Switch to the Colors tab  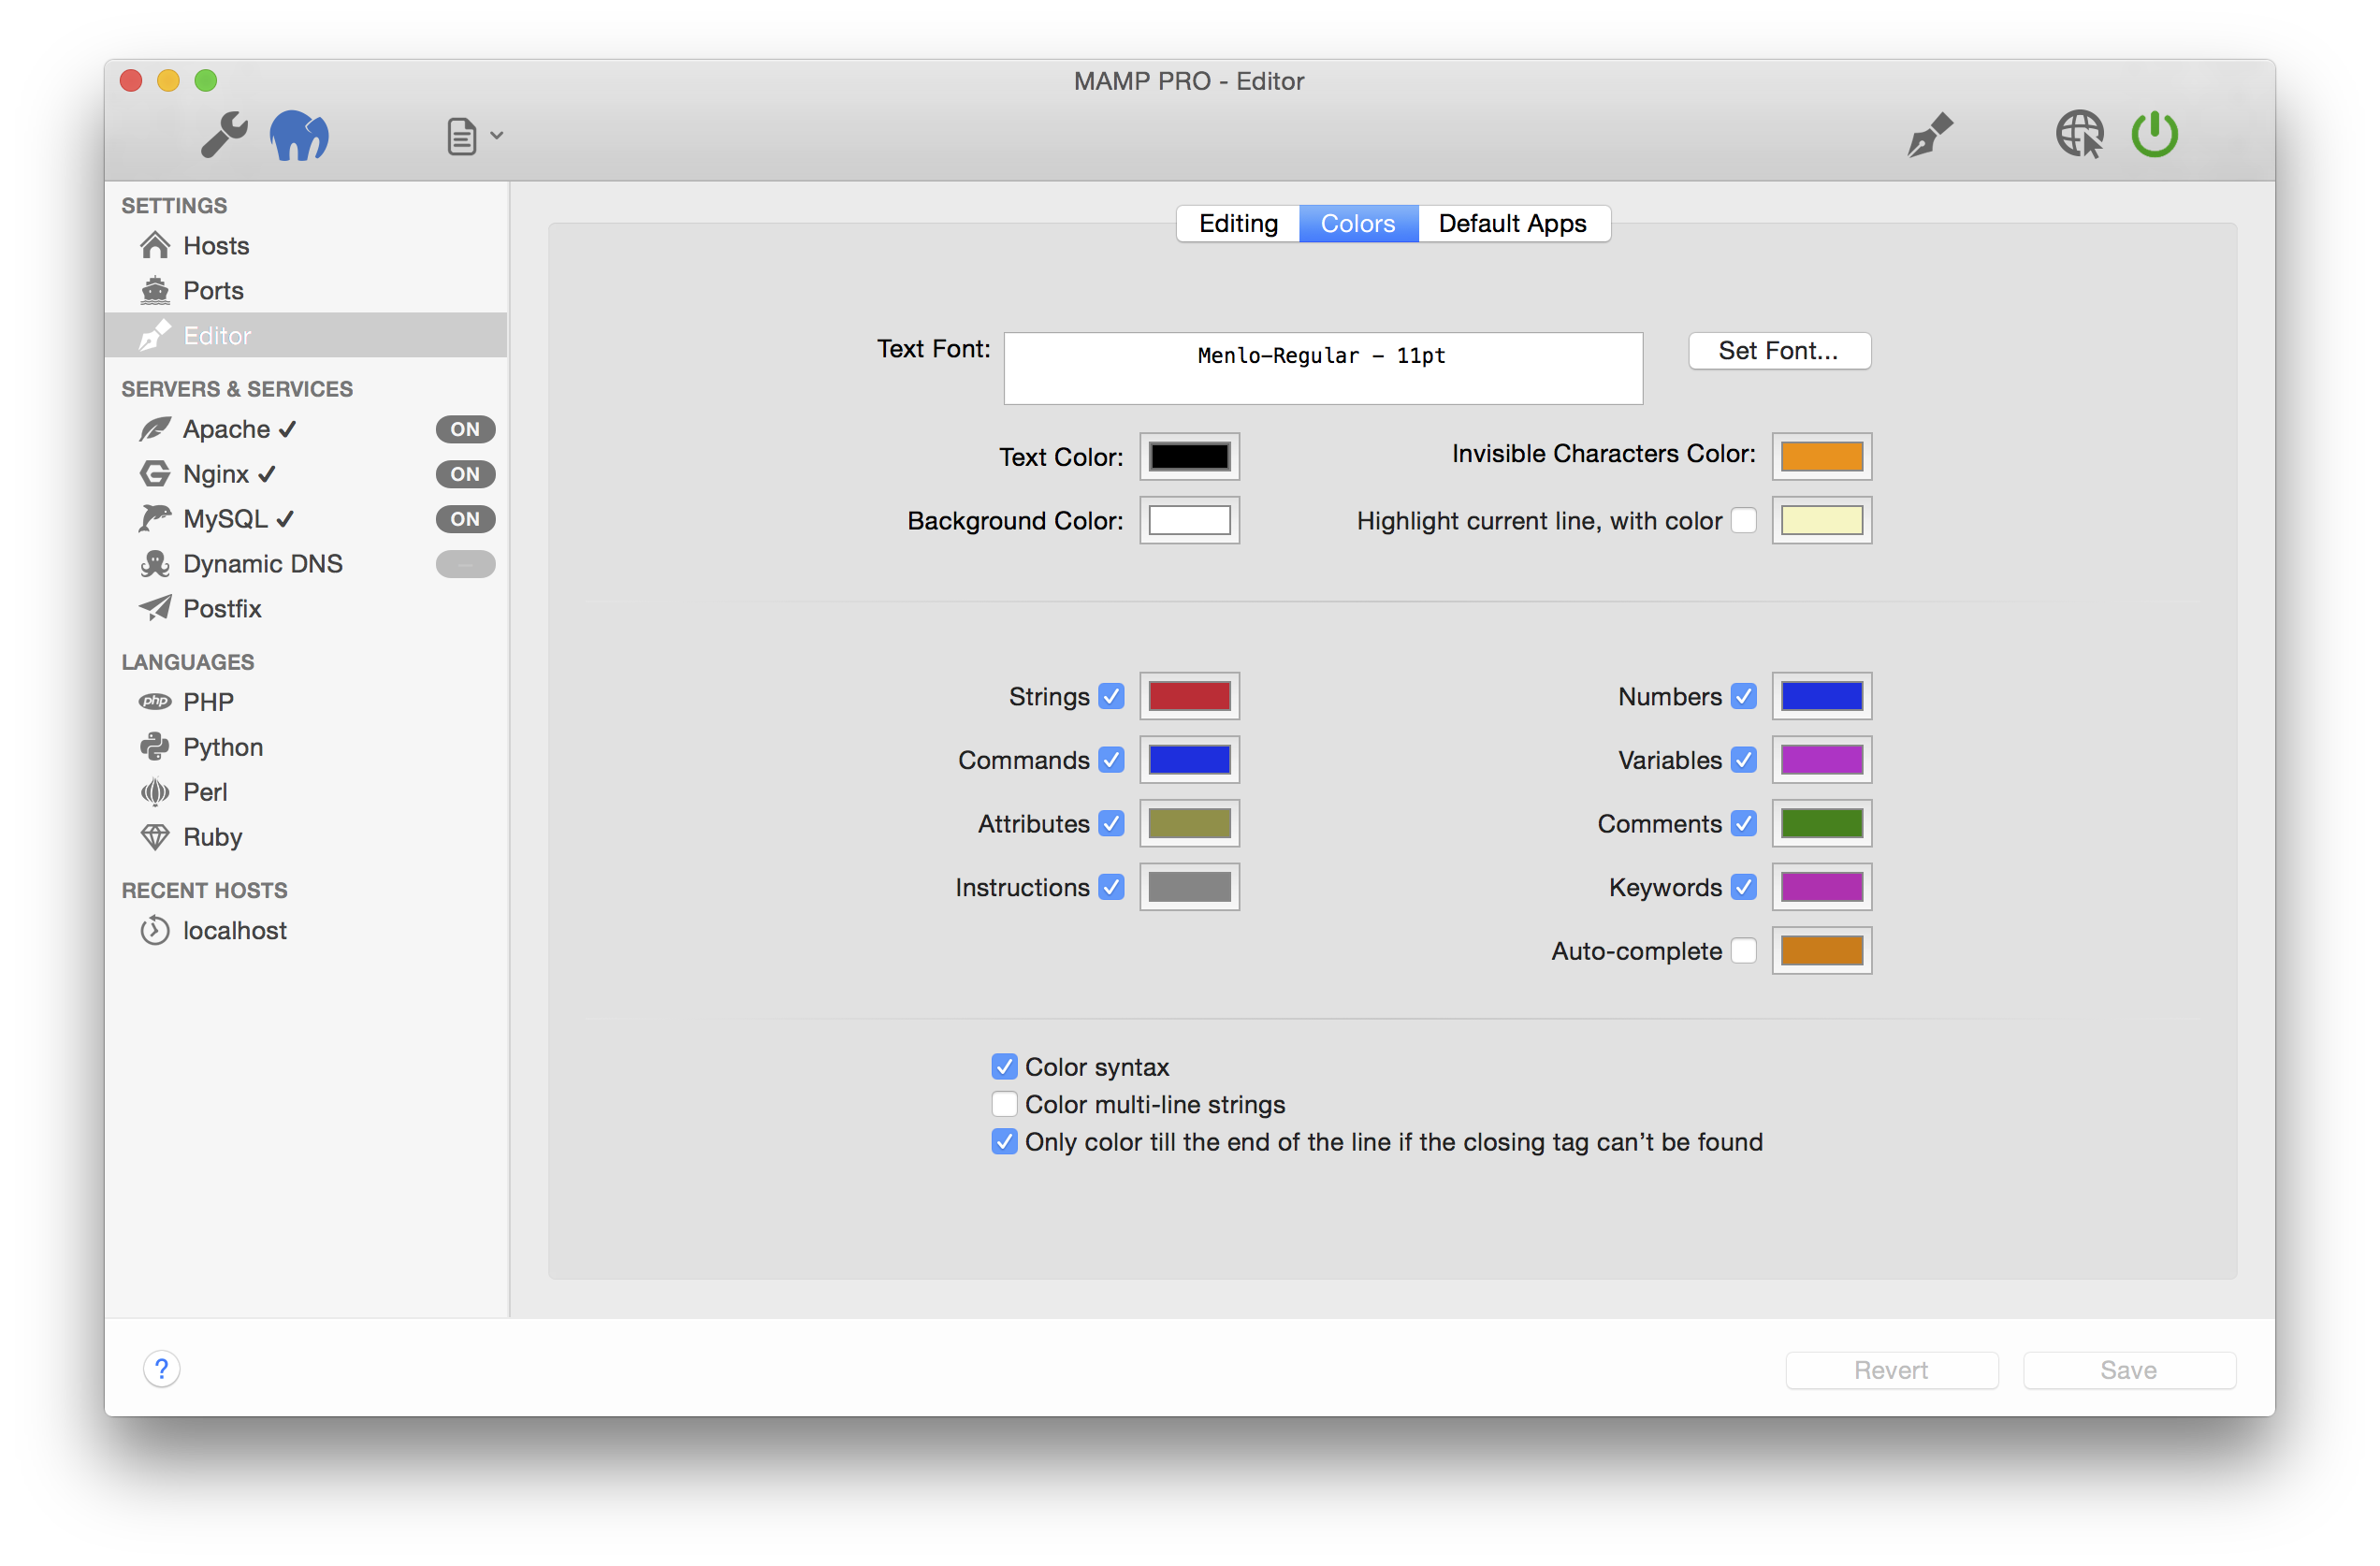pyautogui.click(x=1358, y=223)
